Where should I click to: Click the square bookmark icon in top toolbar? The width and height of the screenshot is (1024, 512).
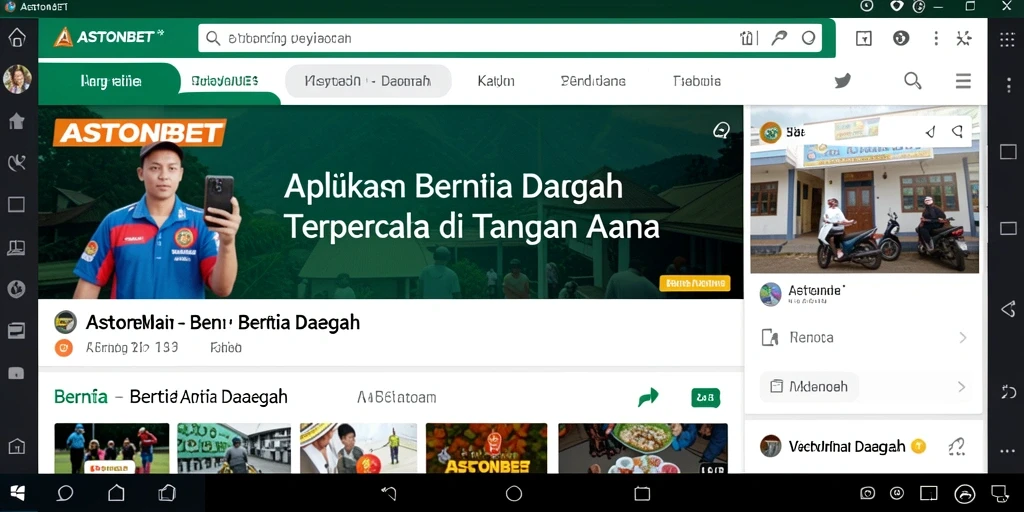click(x=864, y=39)
